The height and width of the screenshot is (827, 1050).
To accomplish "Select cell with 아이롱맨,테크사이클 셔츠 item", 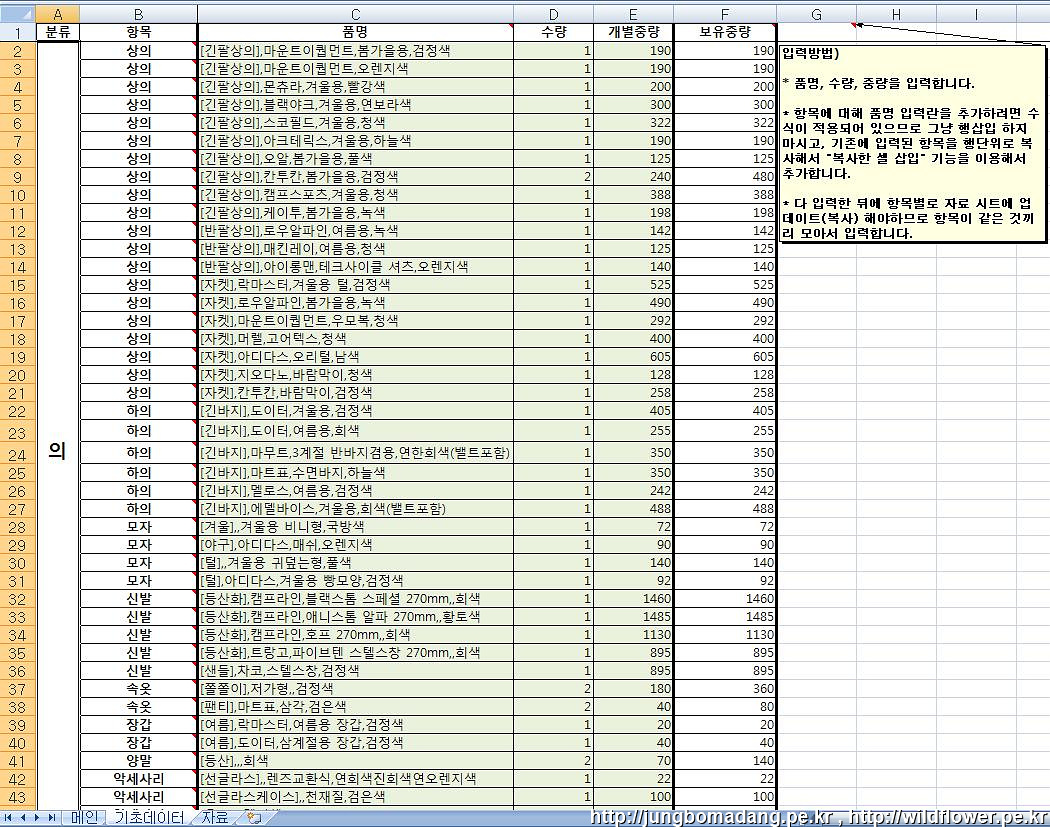I will click(356, 267).
